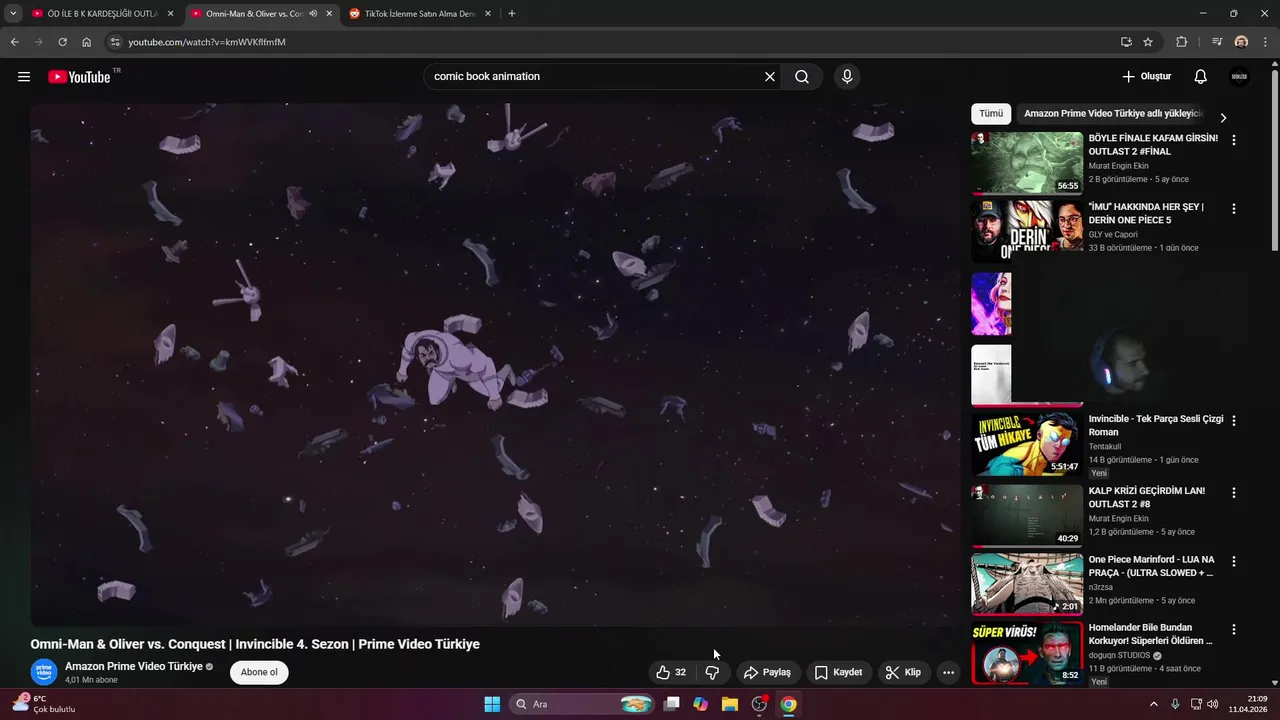Mute the Omni-Man tab audio icon
1280x720 pixels.
click(313, 14)
